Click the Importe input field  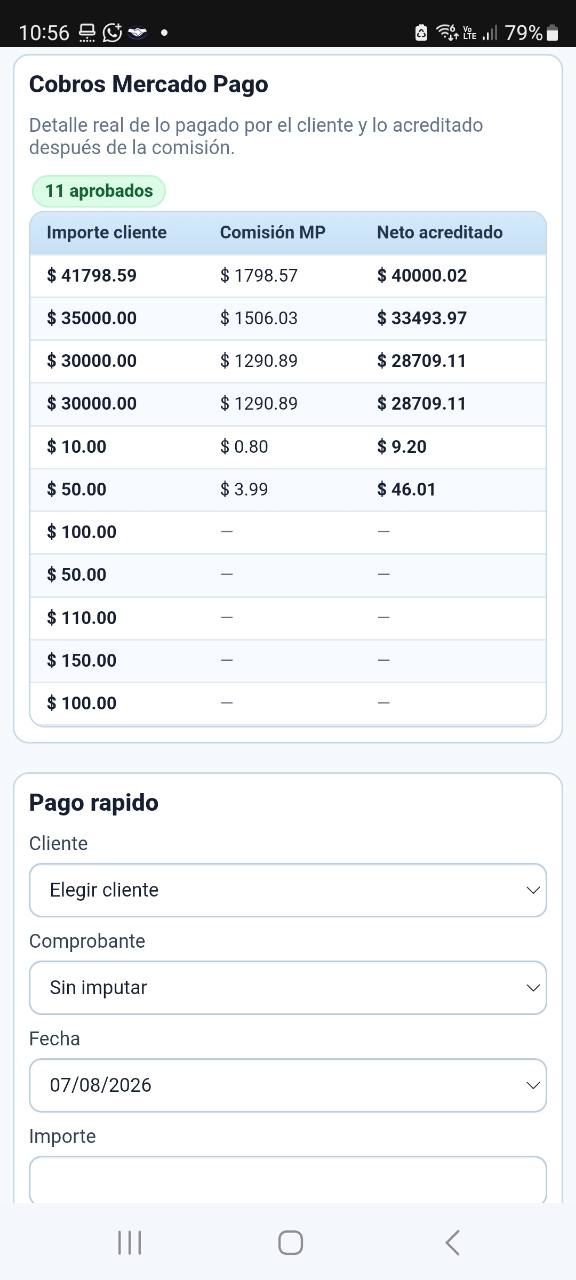[x=288, y=1180]
